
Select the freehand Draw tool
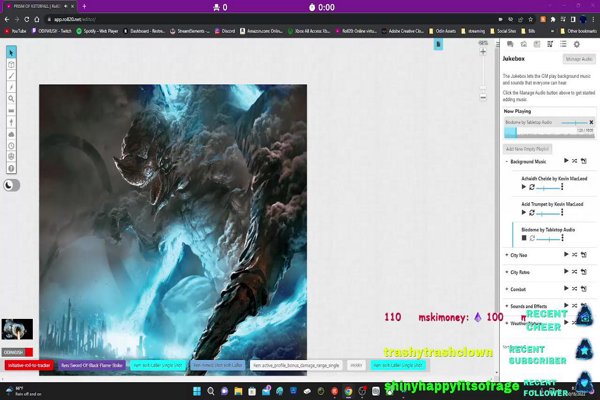coord(11,76)
